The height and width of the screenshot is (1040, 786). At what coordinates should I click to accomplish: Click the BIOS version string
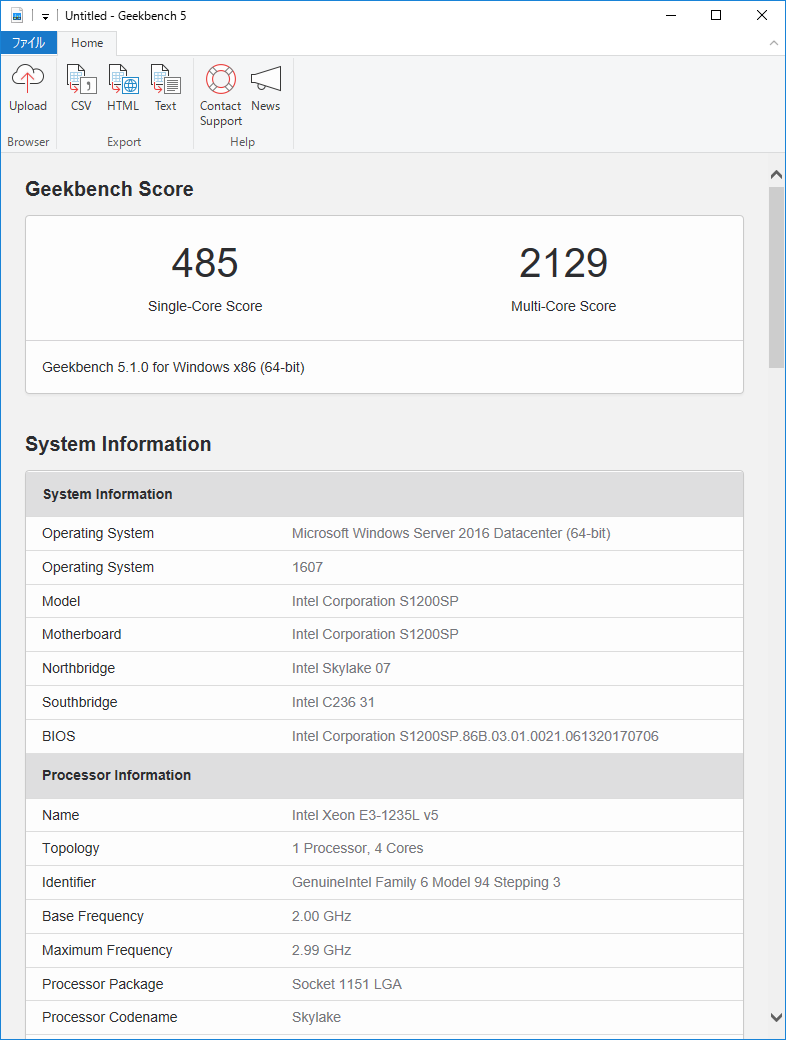click(x=475, y=736)
